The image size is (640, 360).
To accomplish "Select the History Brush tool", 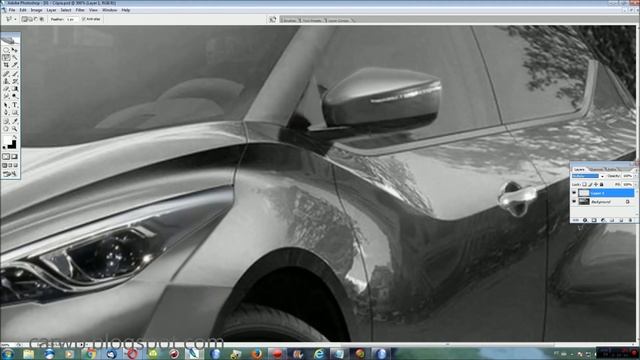I will (x=15, y=81).
